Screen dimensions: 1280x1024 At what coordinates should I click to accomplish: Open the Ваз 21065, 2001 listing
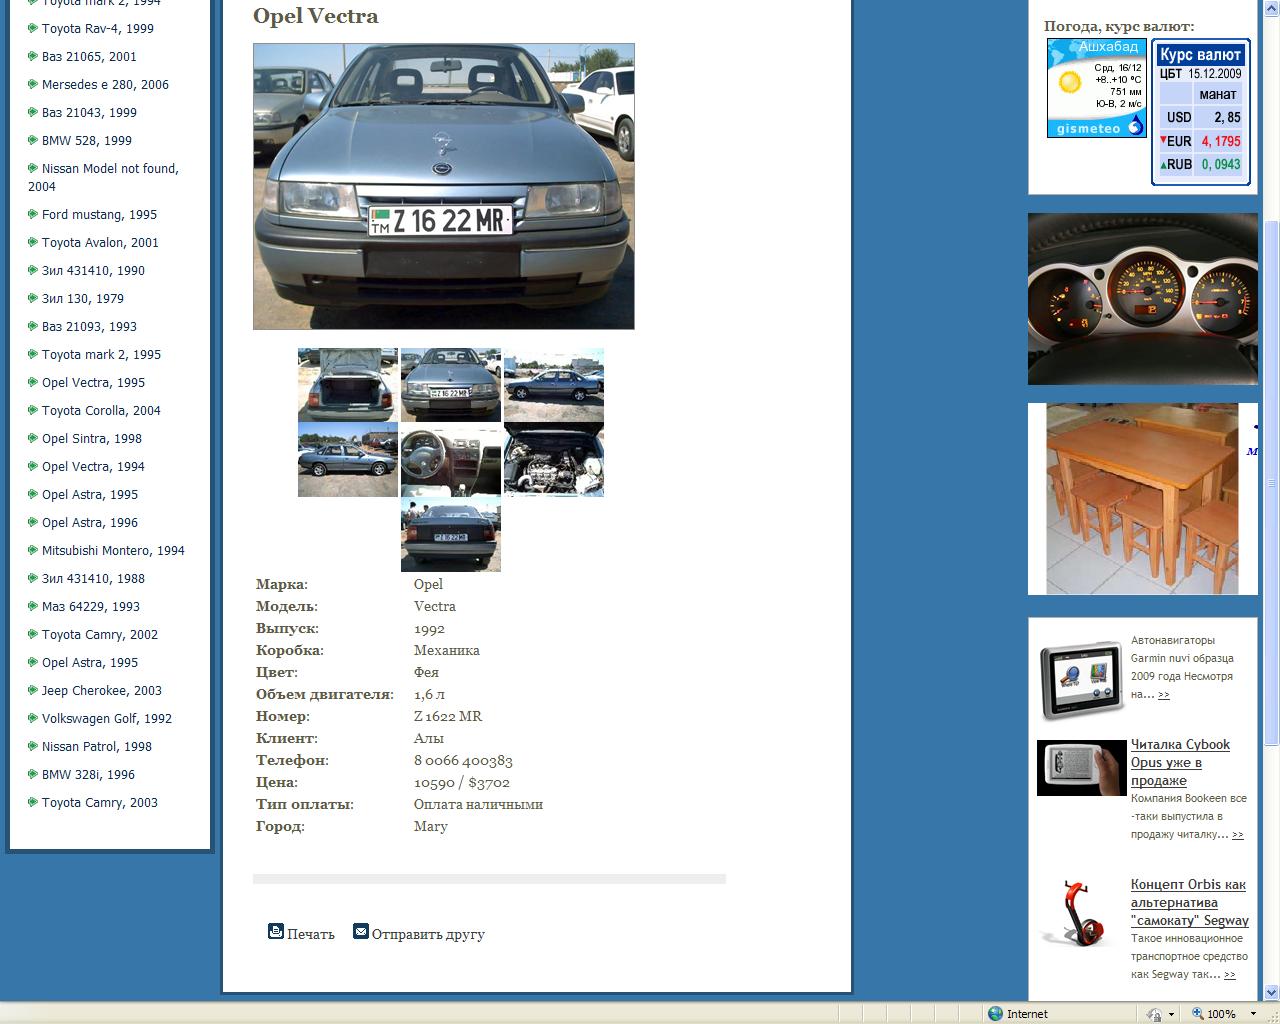coord(89,56)
